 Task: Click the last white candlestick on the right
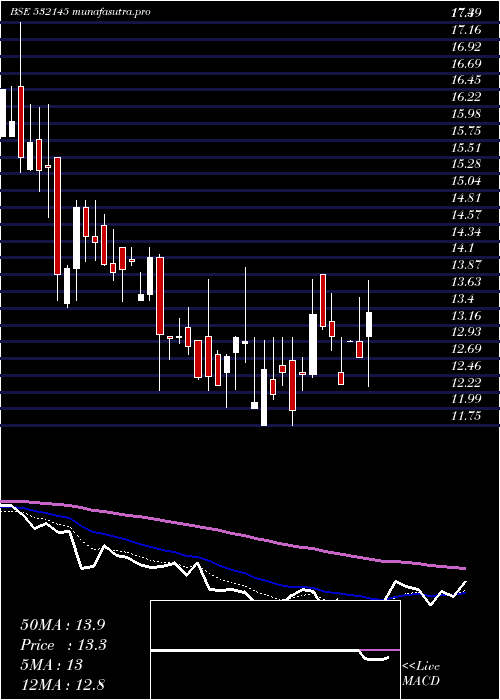click(x=369, y=324)
